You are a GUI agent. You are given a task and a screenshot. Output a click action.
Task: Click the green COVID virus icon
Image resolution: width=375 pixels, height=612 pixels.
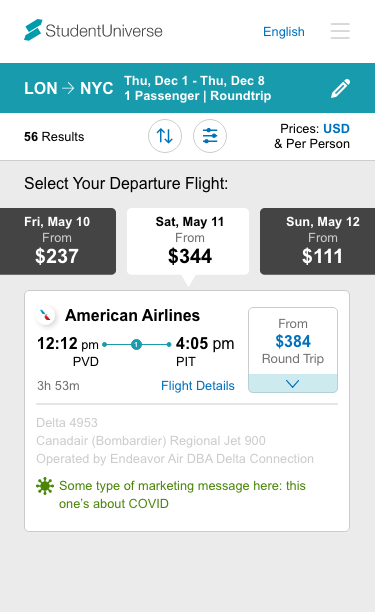[45, 486]
